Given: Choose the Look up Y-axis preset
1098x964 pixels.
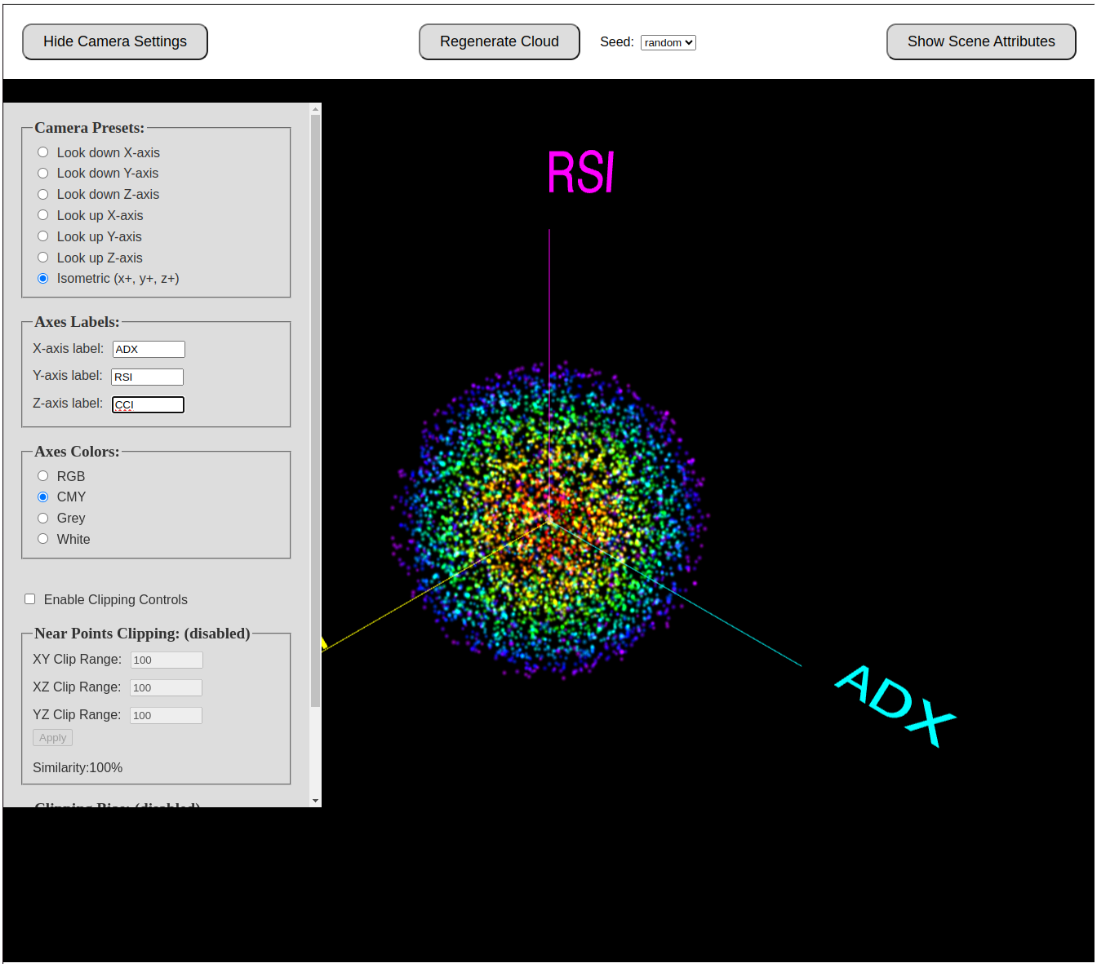Looking at the screenshot, I should tap(43, 237).
